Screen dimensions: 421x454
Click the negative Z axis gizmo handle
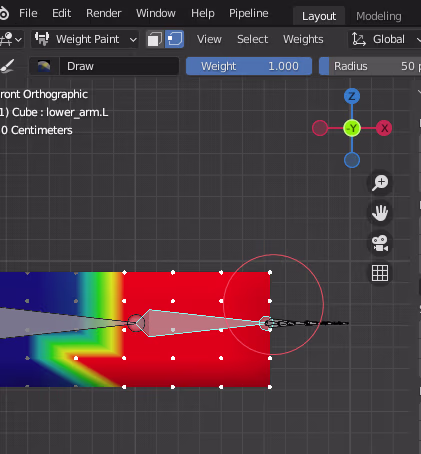[x=352, y=160]
